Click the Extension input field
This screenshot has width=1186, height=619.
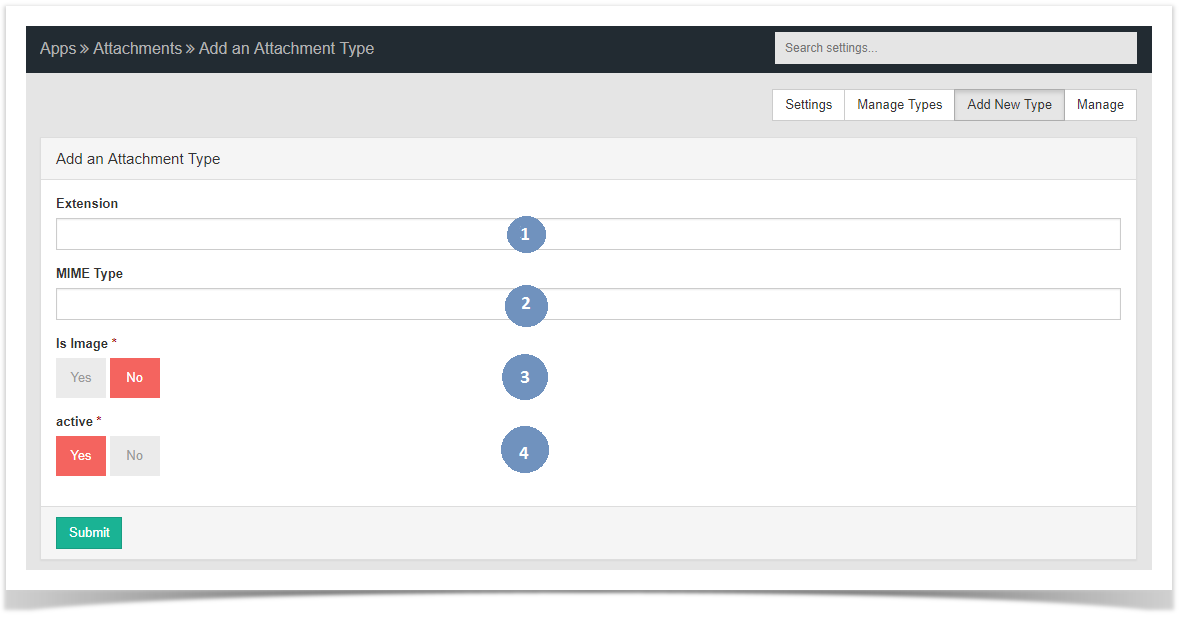click(588, 234)
